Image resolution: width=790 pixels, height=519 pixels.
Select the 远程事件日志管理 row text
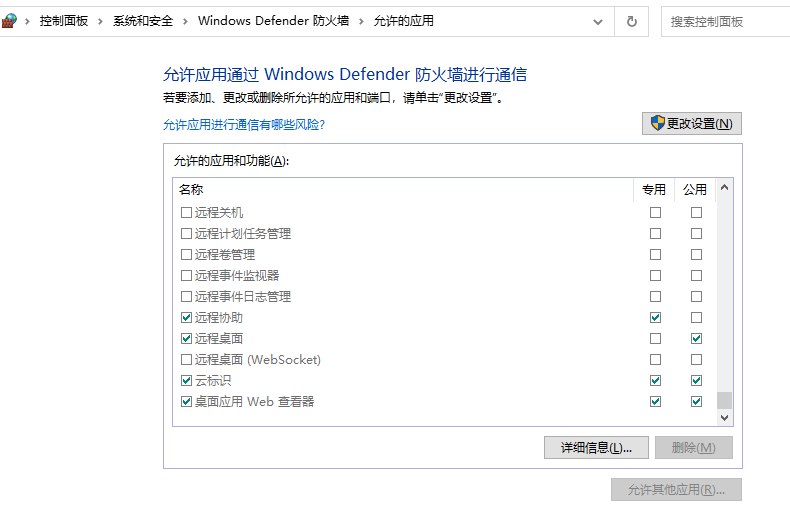(243, 297)
